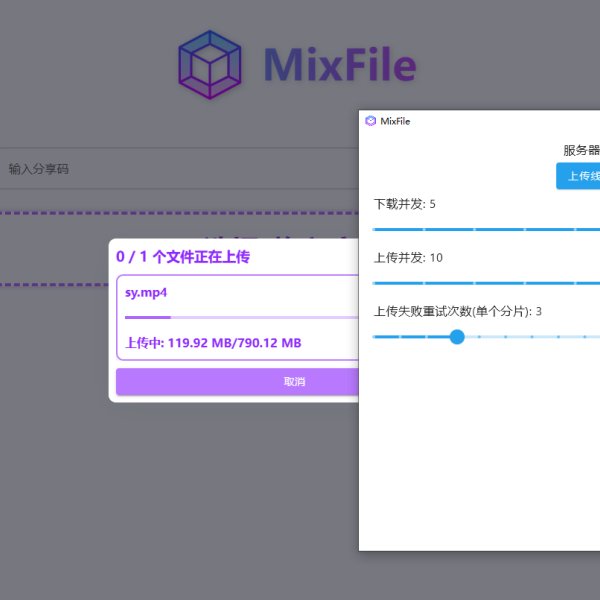Viewport: 600px width, 600px height.
Task: Click the MixFile window title icon
Action: coord(370,121)
